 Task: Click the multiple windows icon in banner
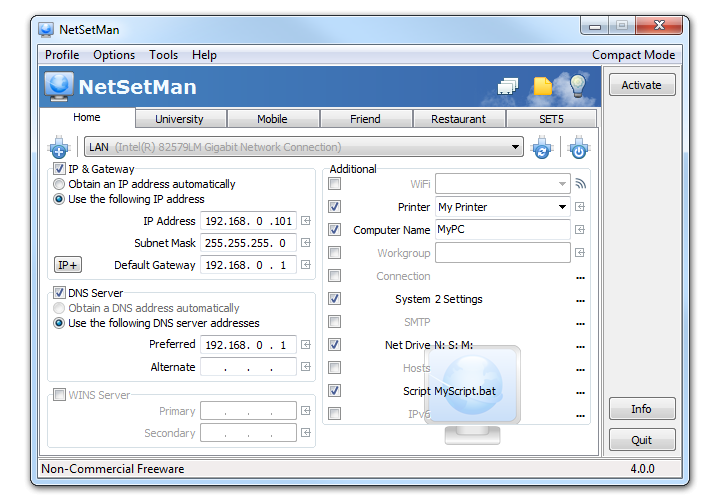coord(507,86)
